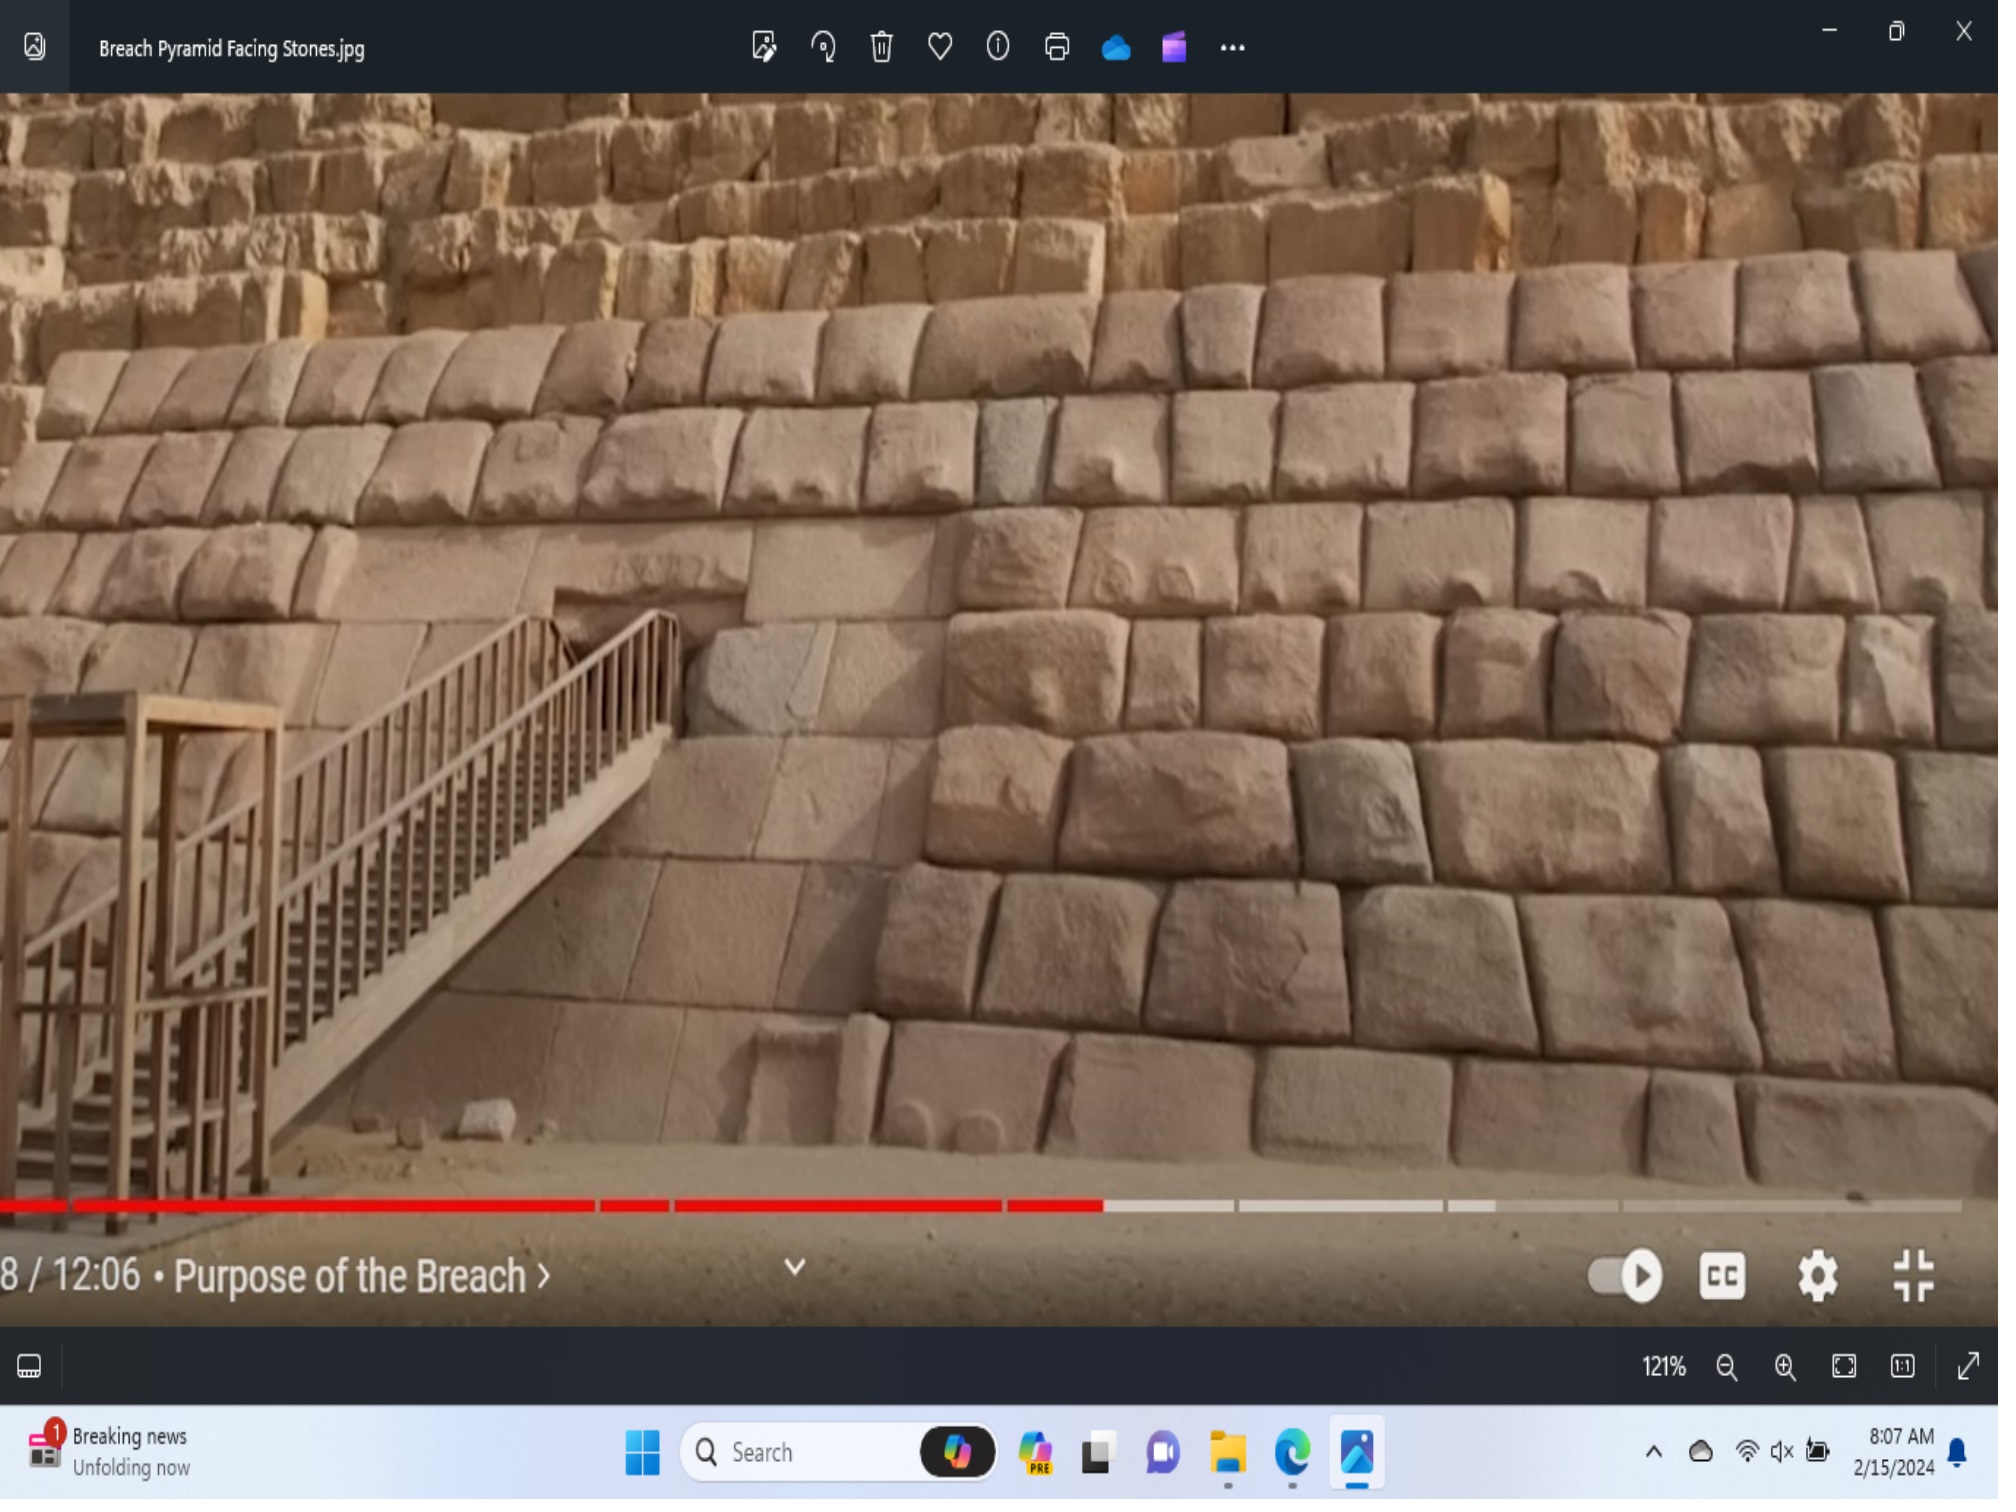2016x1512 pixels.
Task: Open the Breaking news widget
Action: coord(110,1465)
